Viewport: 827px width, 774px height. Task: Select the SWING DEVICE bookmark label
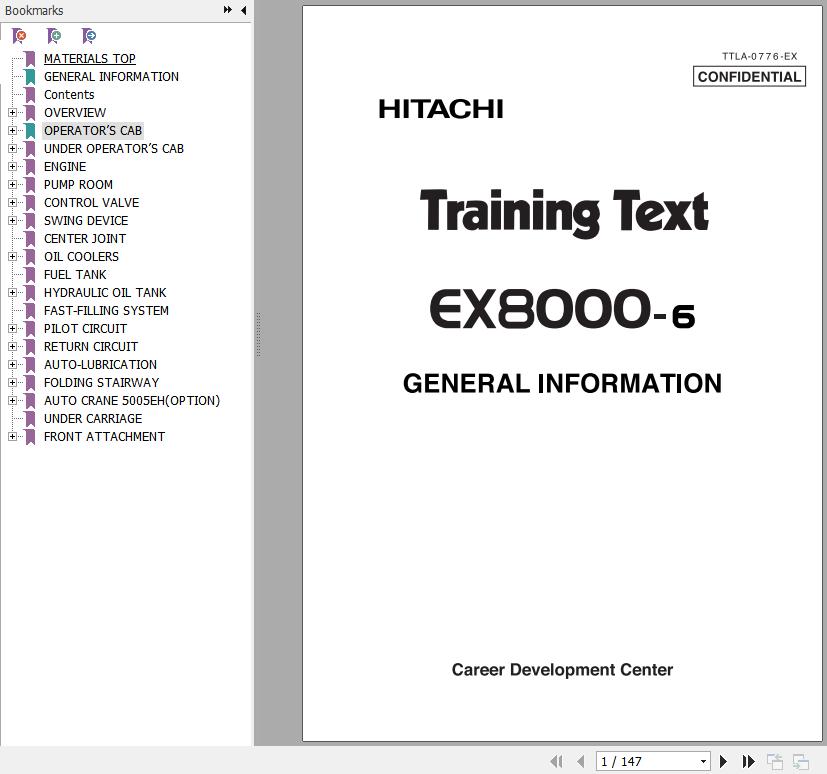[x=86, y=220]
